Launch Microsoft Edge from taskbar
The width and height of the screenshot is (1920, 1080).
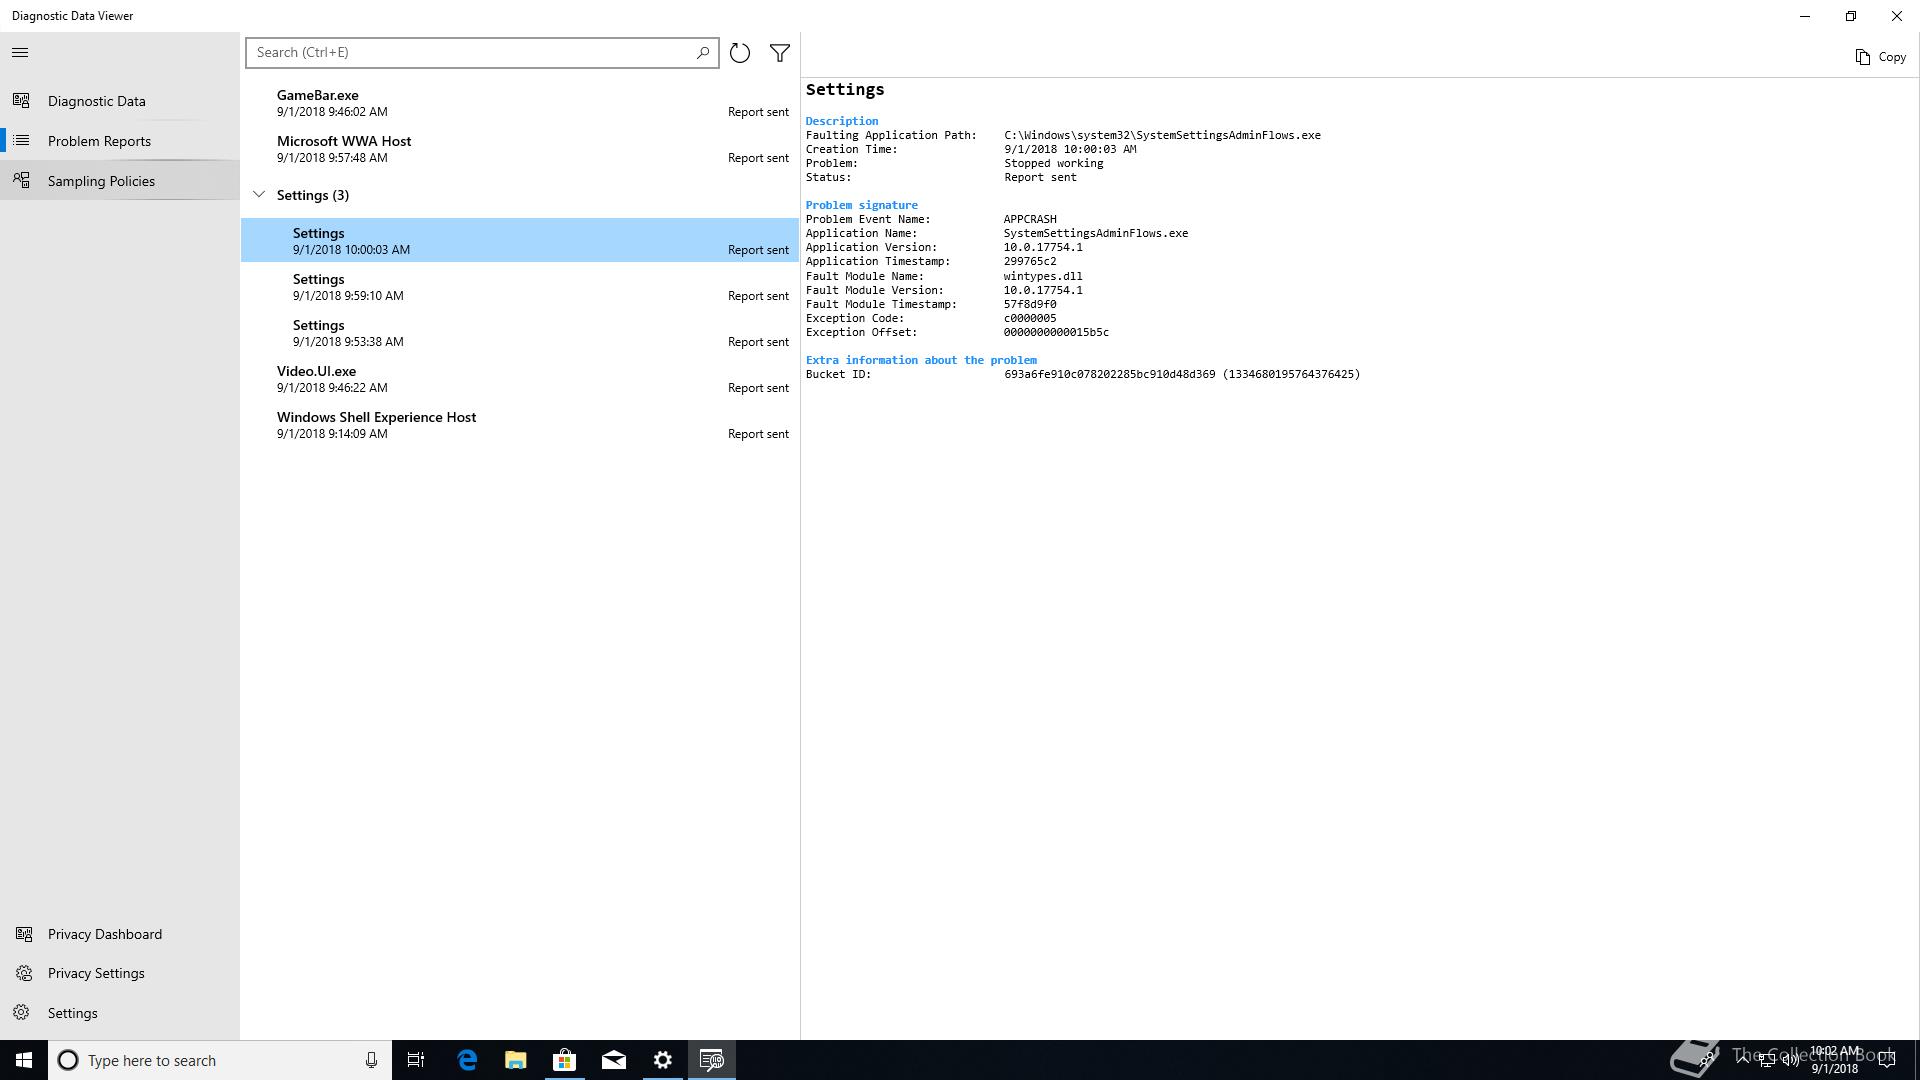(467, 1060)
